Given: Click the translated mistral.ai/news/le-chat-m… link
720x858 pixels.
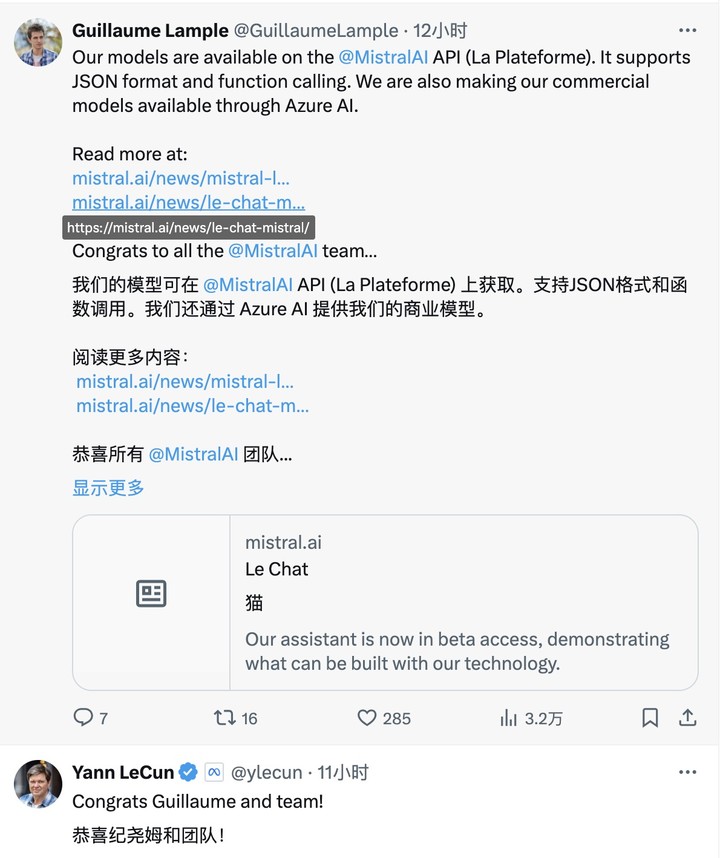Looking at the screenshot, I should point(192,405).
